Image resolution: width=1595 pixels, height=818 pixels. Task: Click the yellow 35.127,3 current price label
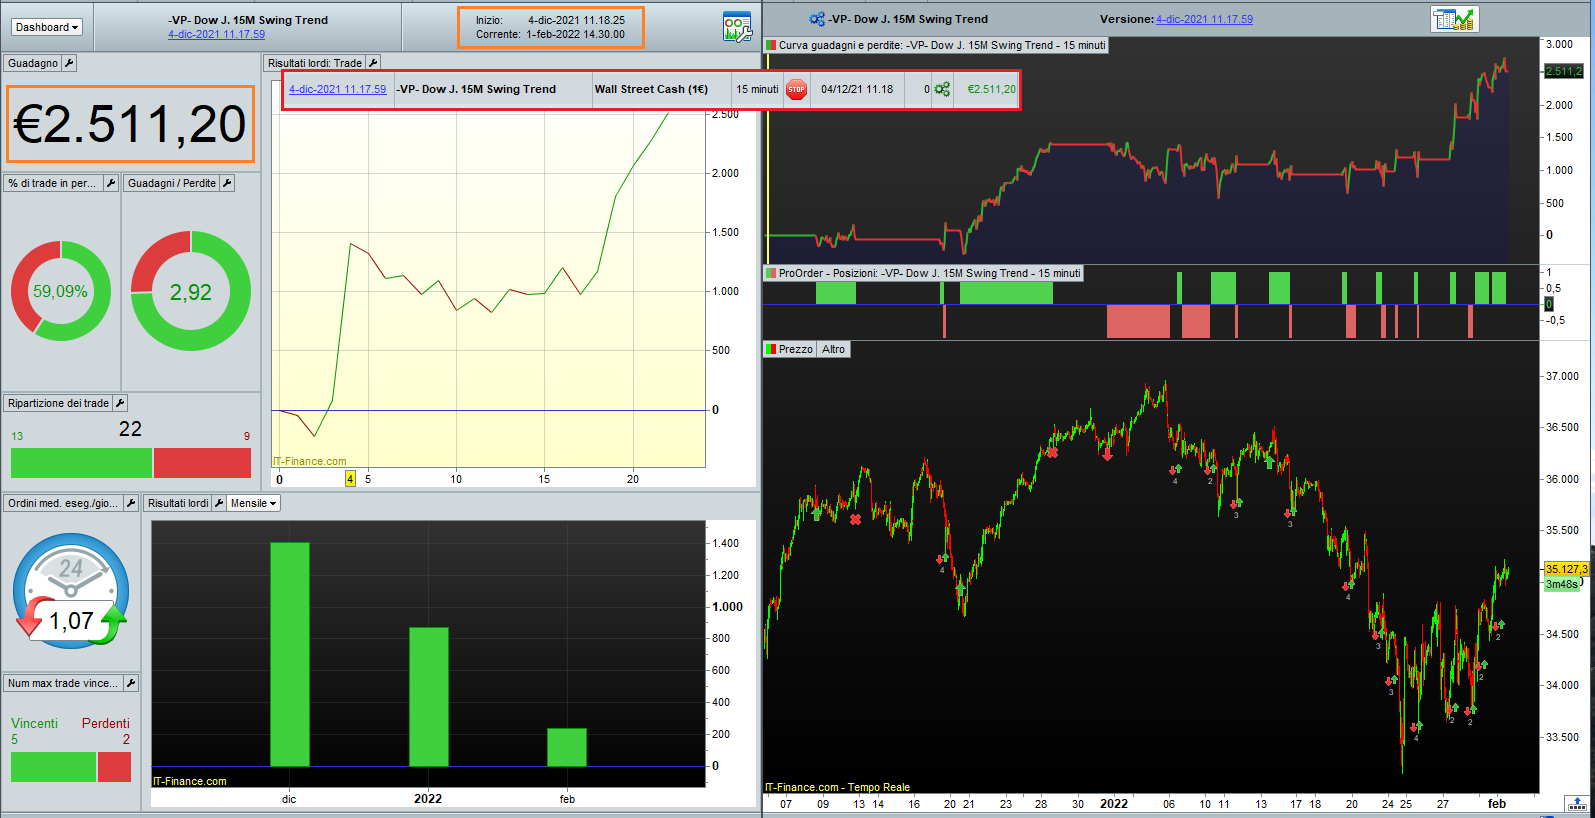click(1566, 569)
